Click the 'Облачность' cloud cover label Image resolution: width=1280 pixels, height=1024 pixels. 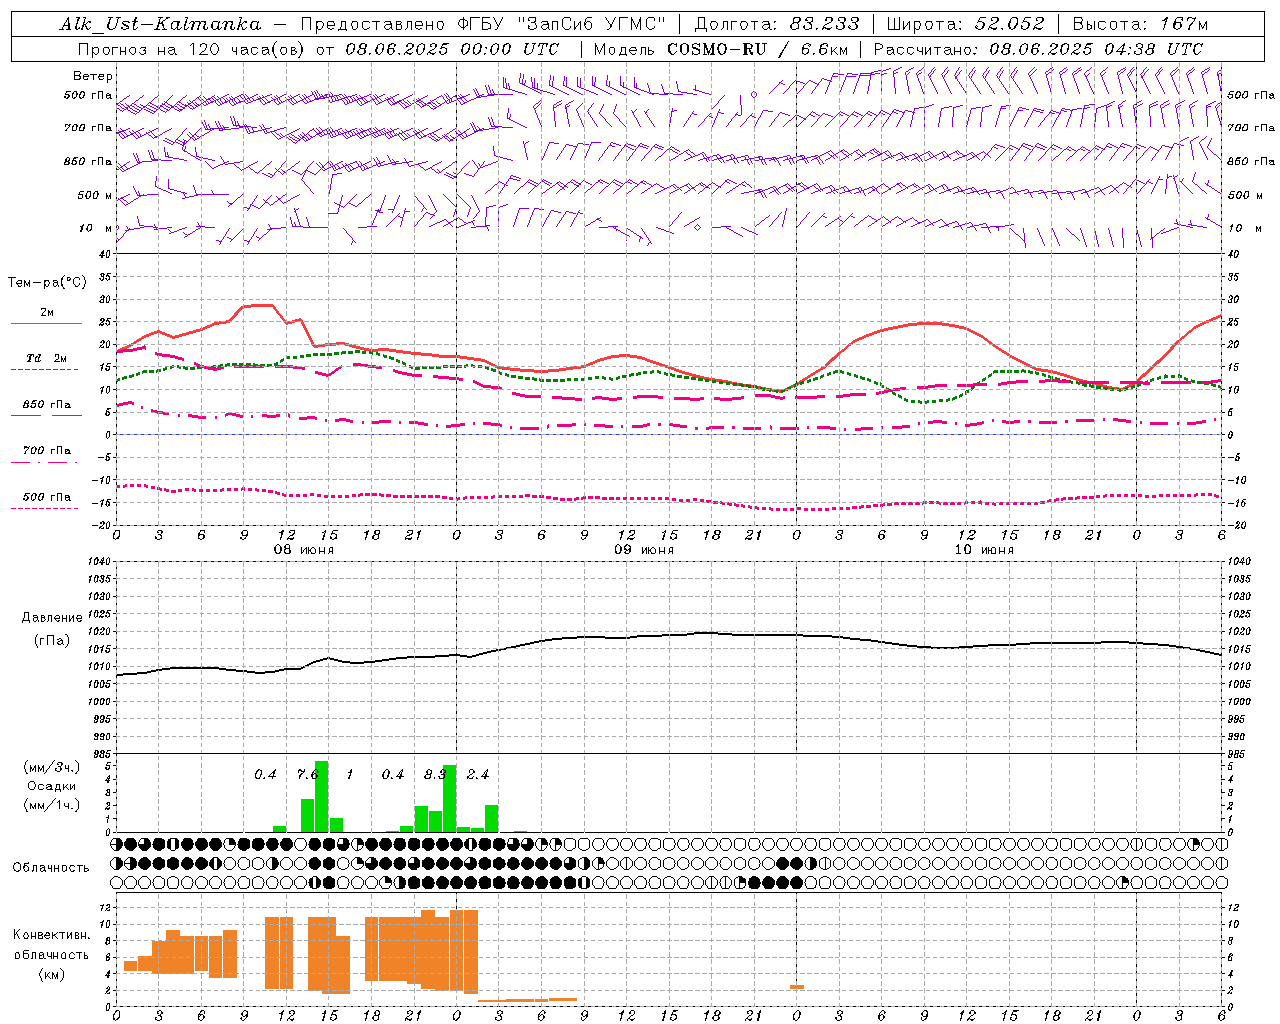[x=51, y=868]
